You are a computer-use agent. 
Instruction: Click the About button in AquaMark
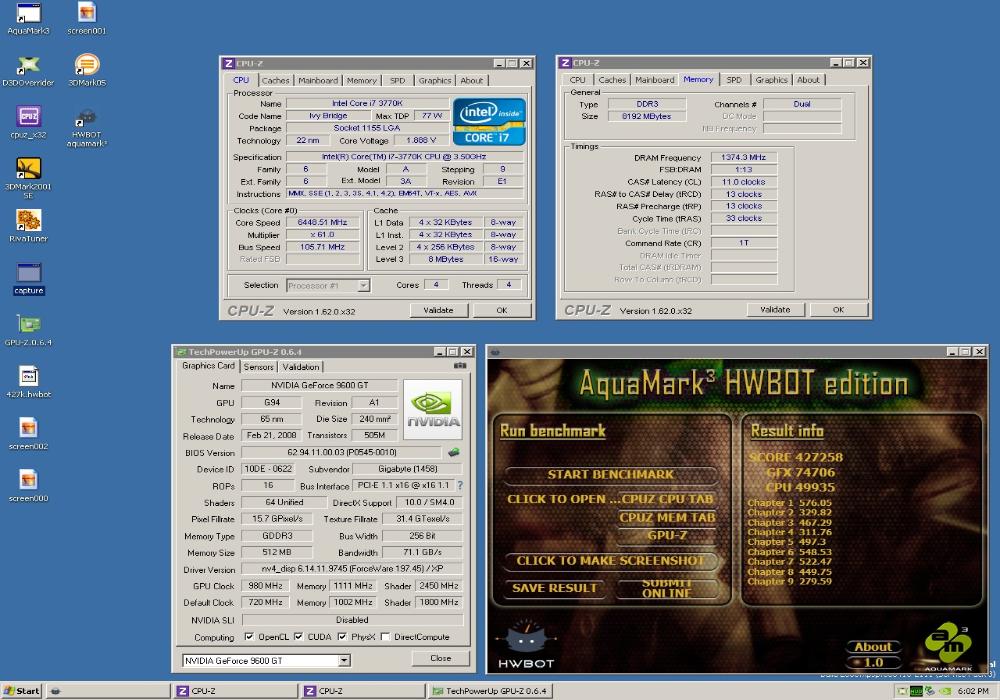(x=872, y=646)
